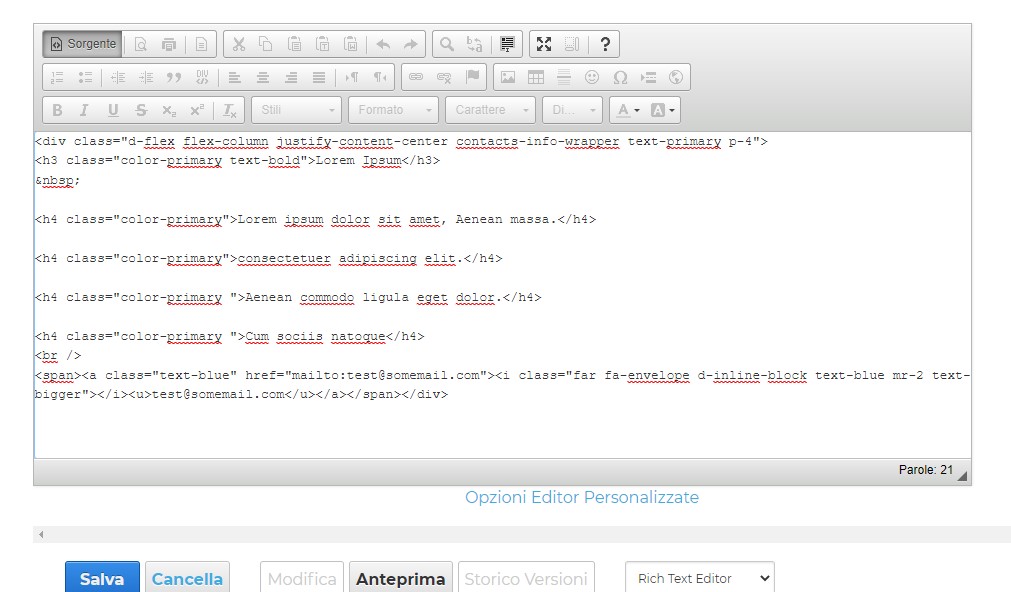Viewport: 1011px width, 592px height.
Task: Open the Table insertion icon
Action: coord(537,77)
